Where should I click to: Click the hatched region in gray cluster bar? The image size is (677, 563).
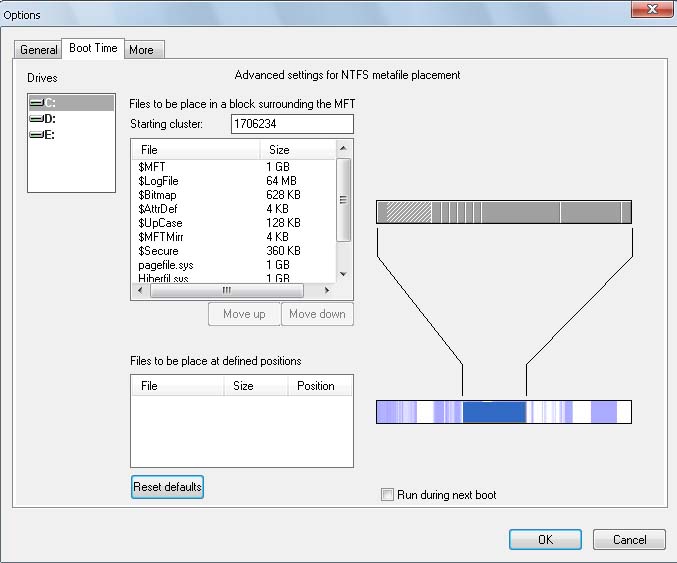click(408, 212)
